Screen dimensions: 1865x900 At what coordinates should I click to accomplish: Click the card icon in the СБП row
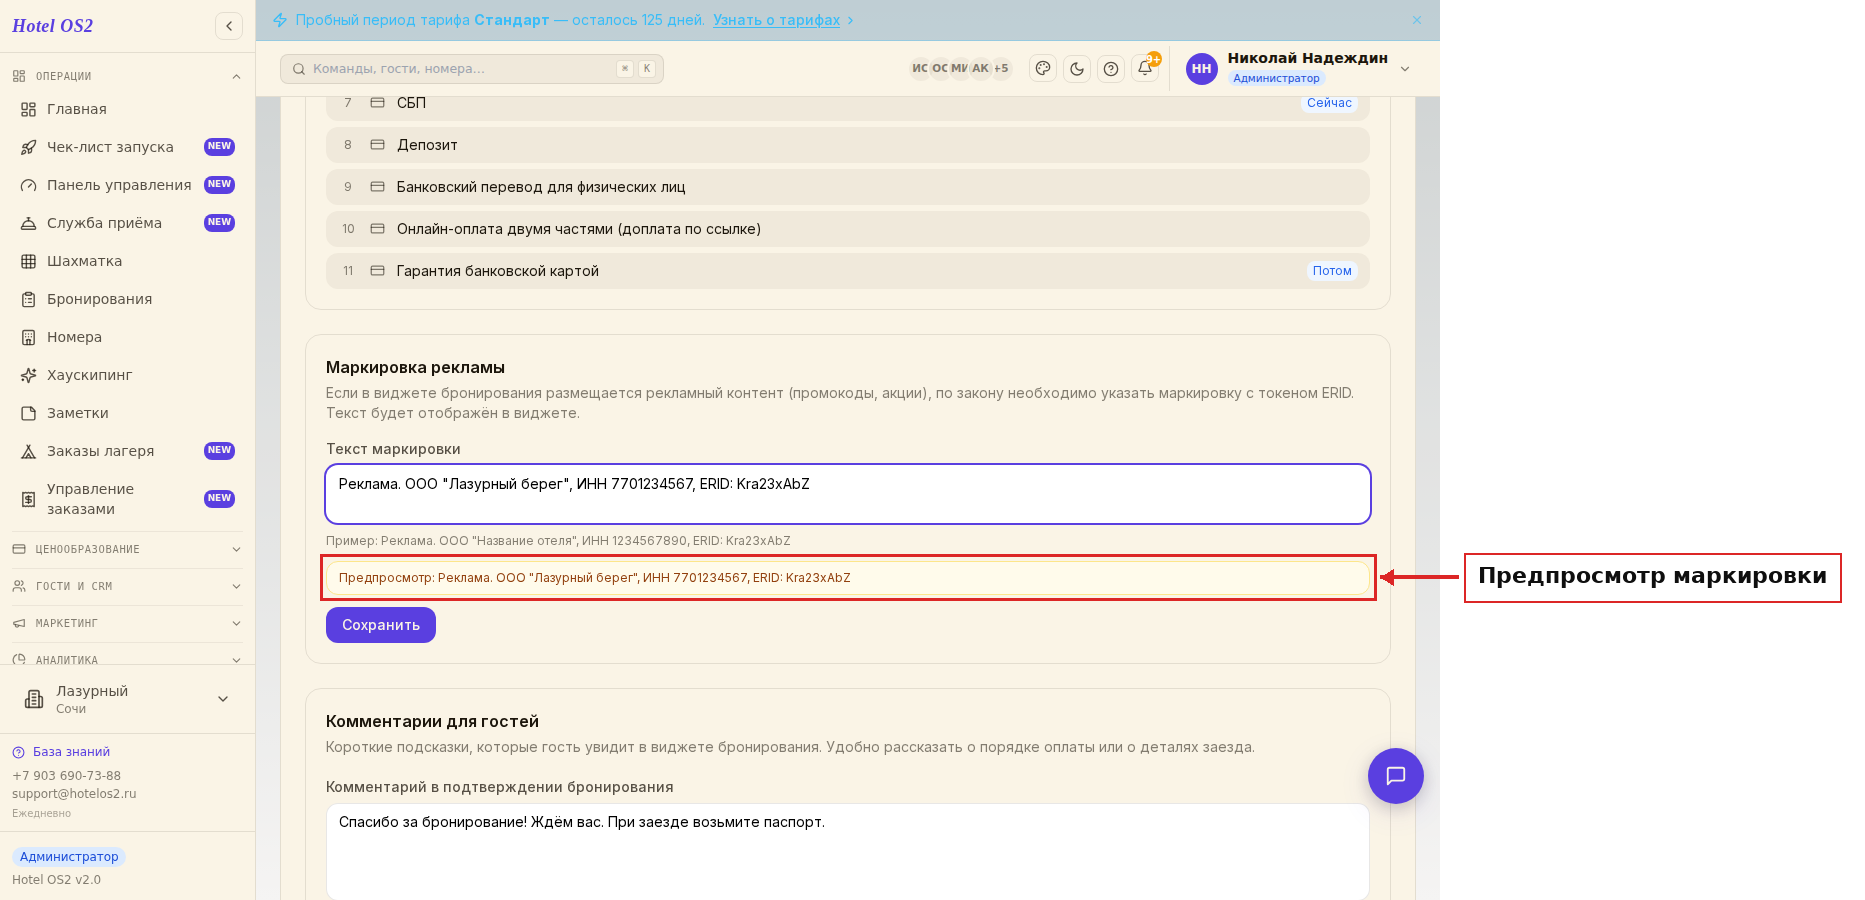[378, 103]
